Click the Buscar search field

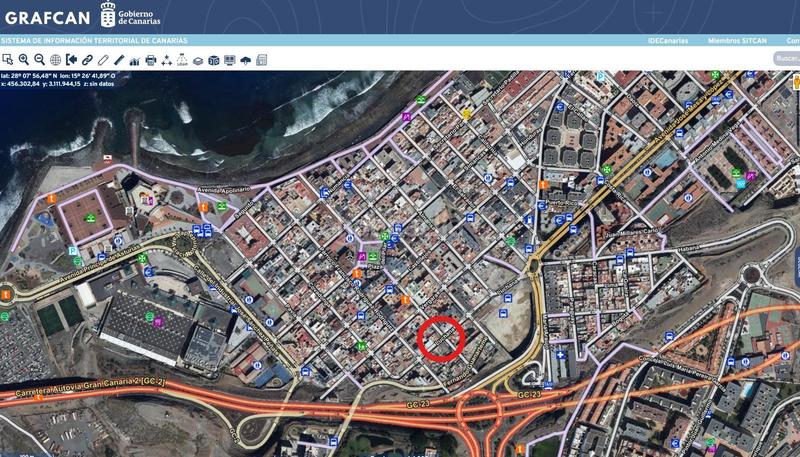tap(787, 59)
